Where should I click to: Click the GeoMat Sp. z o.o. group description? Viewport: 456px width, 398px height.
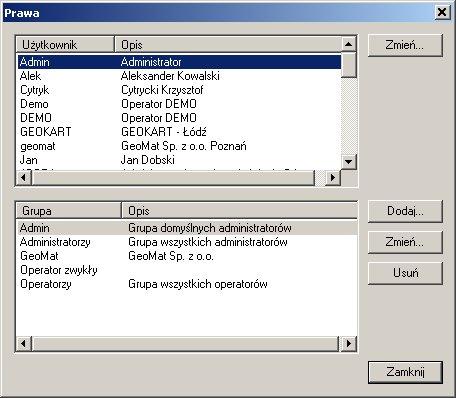(x=171, y=256)
